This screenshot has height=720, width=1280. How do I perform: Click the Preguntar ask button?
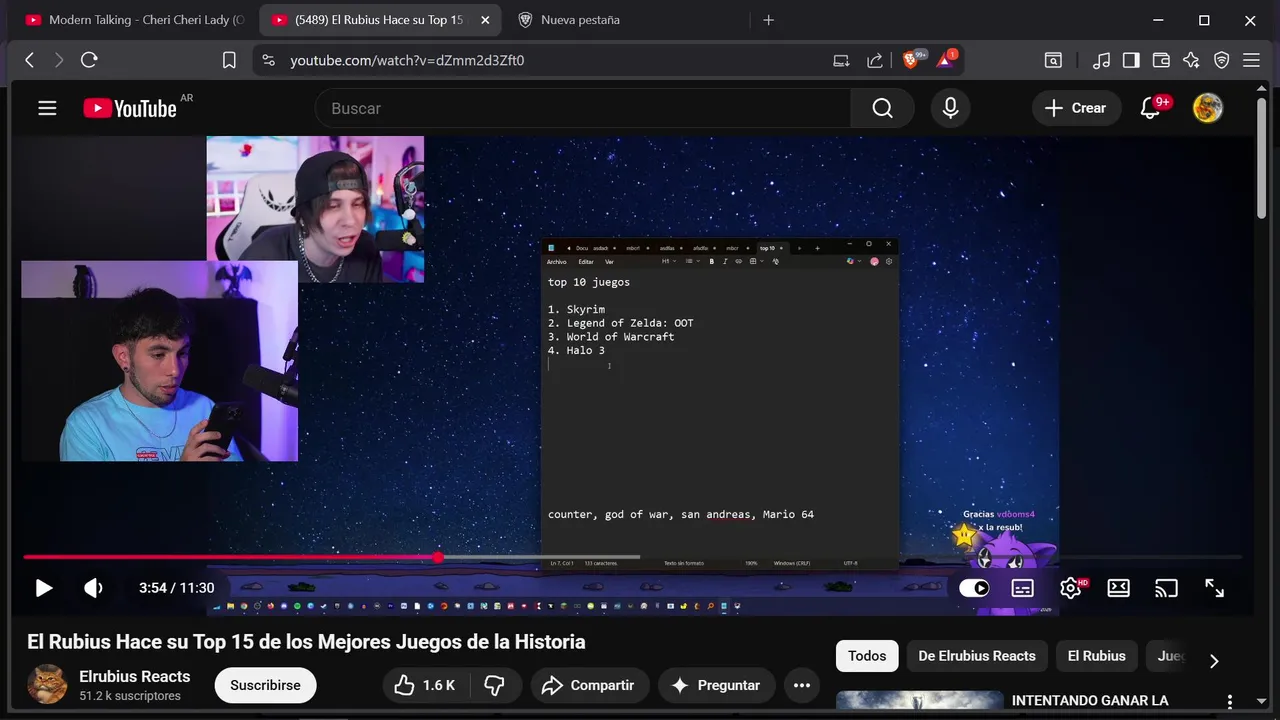coord(716,685)
